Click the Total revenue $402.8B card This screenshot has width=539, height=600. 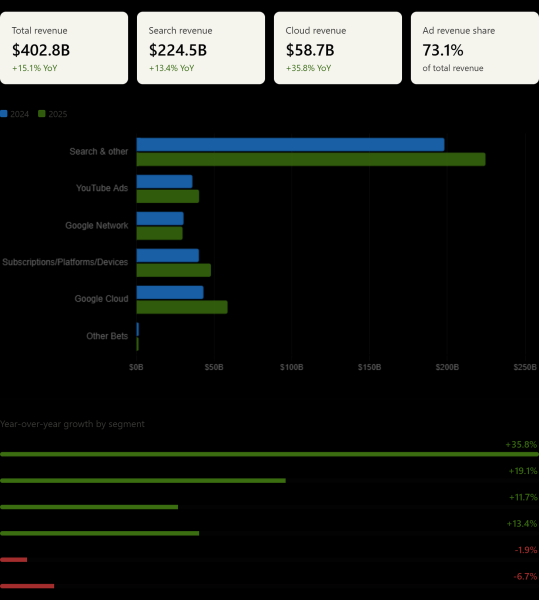(64, 48)
